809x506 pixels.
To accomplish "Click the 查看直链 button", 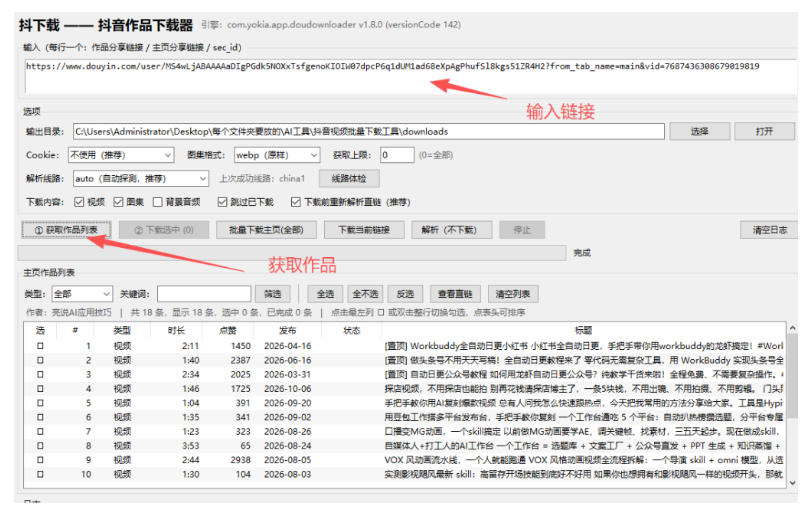I will click(x=455, y=294).
